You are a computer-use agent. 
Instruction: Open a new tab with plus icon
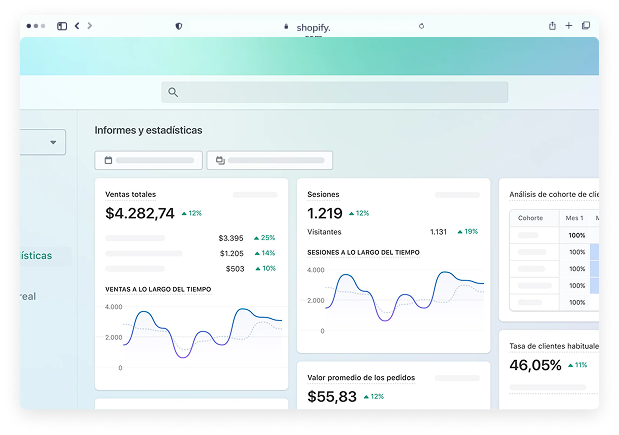(x=568, y=26)
